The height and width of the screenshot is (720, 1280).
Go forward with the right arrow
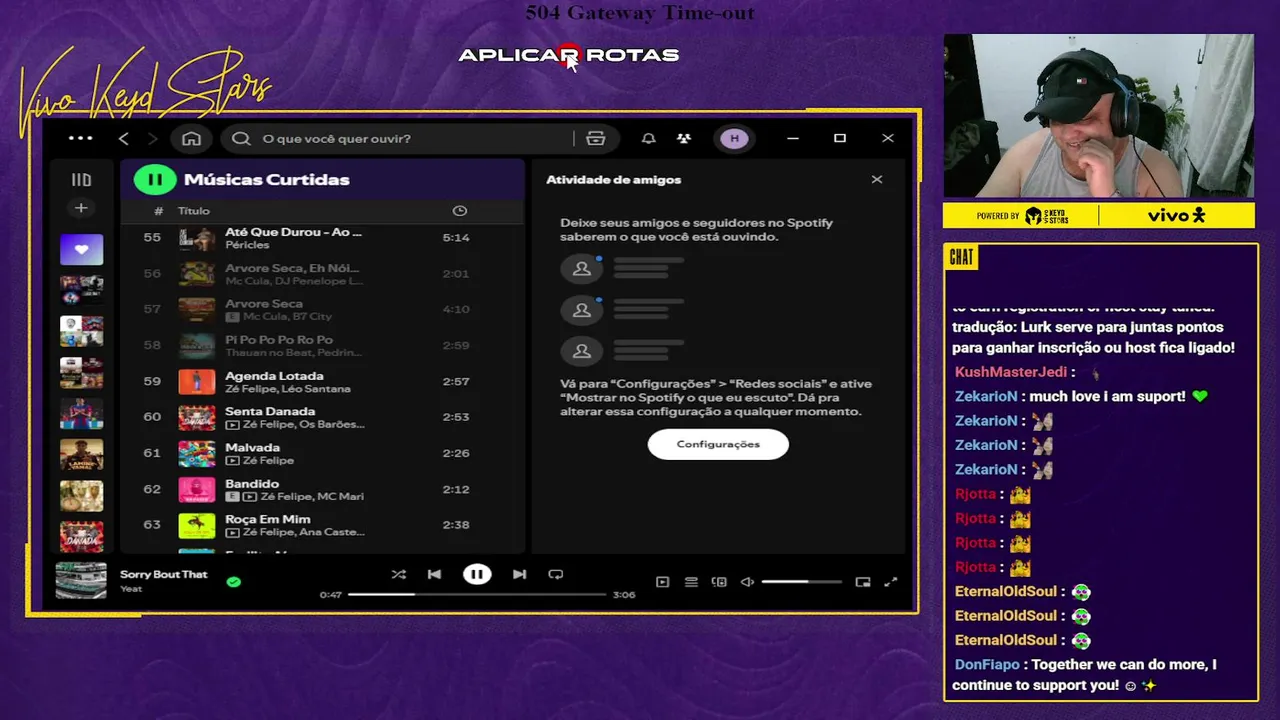[x=152, y=138]
